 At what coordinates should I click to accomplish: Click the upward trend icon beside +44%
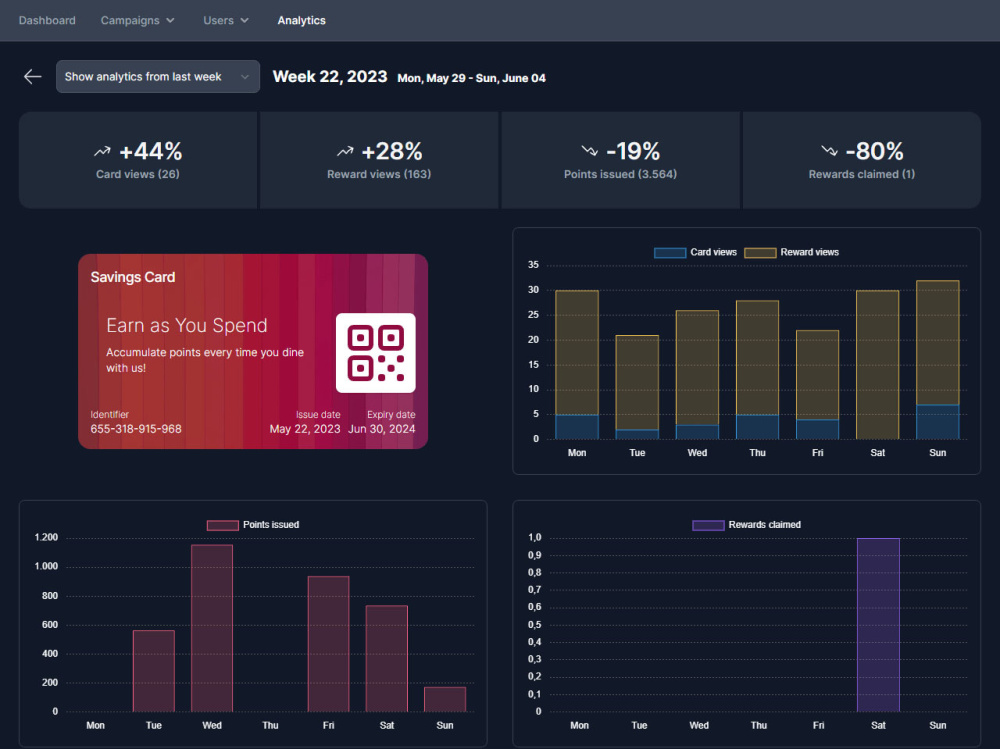tap(102, 151)
